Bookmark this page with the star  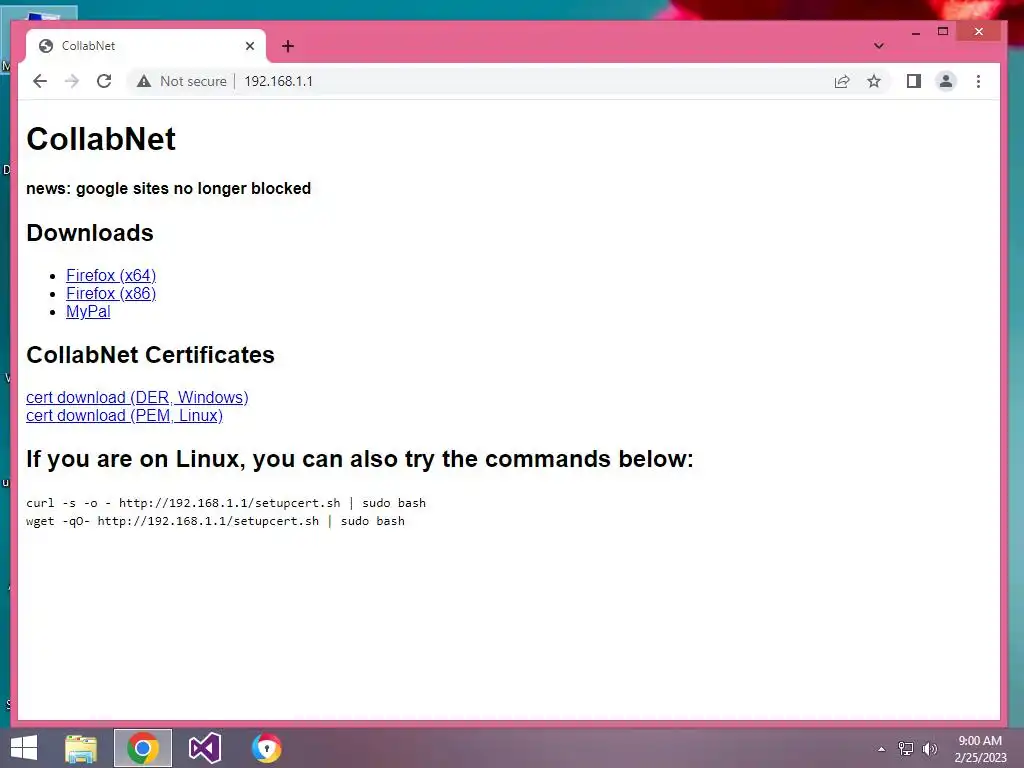click(874, 81)
